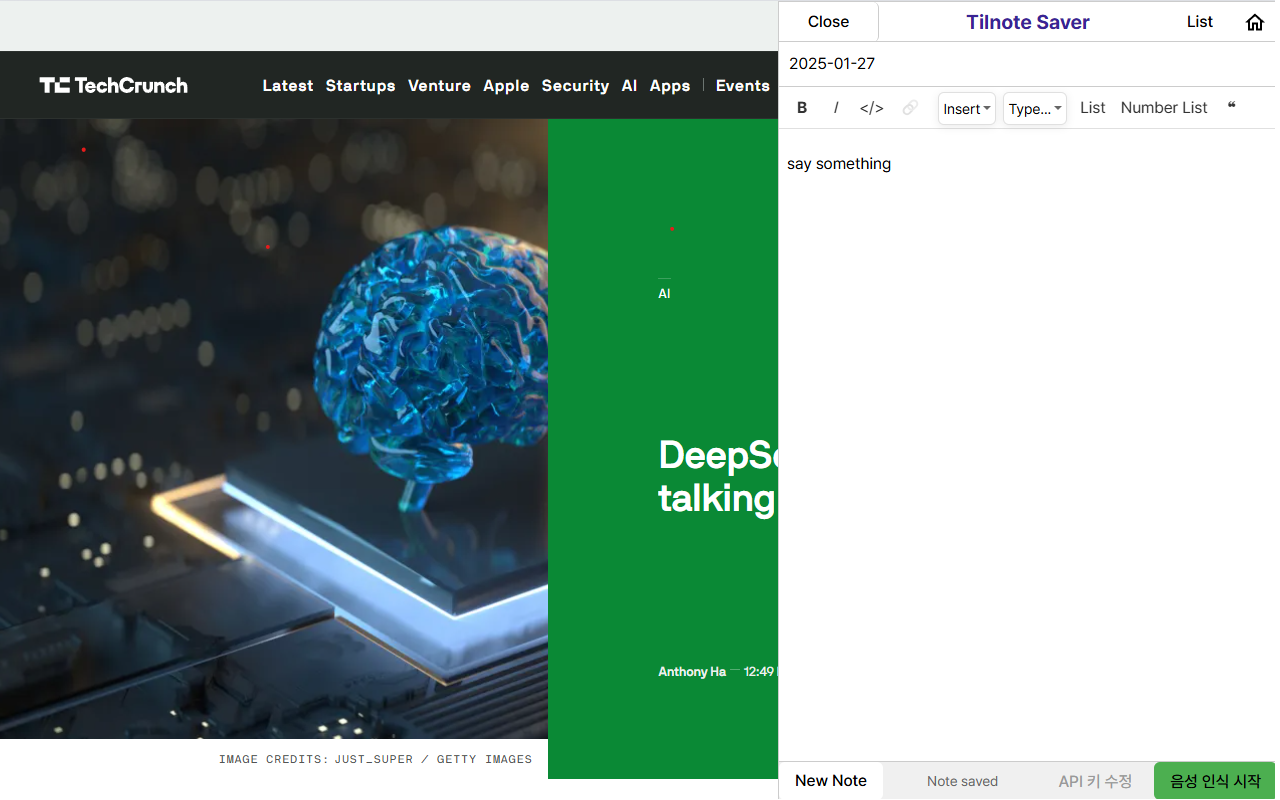Apply inline code formatting
Viewport: 1280px width, 800px height.
pyautogui.click(x=872, y=108)
